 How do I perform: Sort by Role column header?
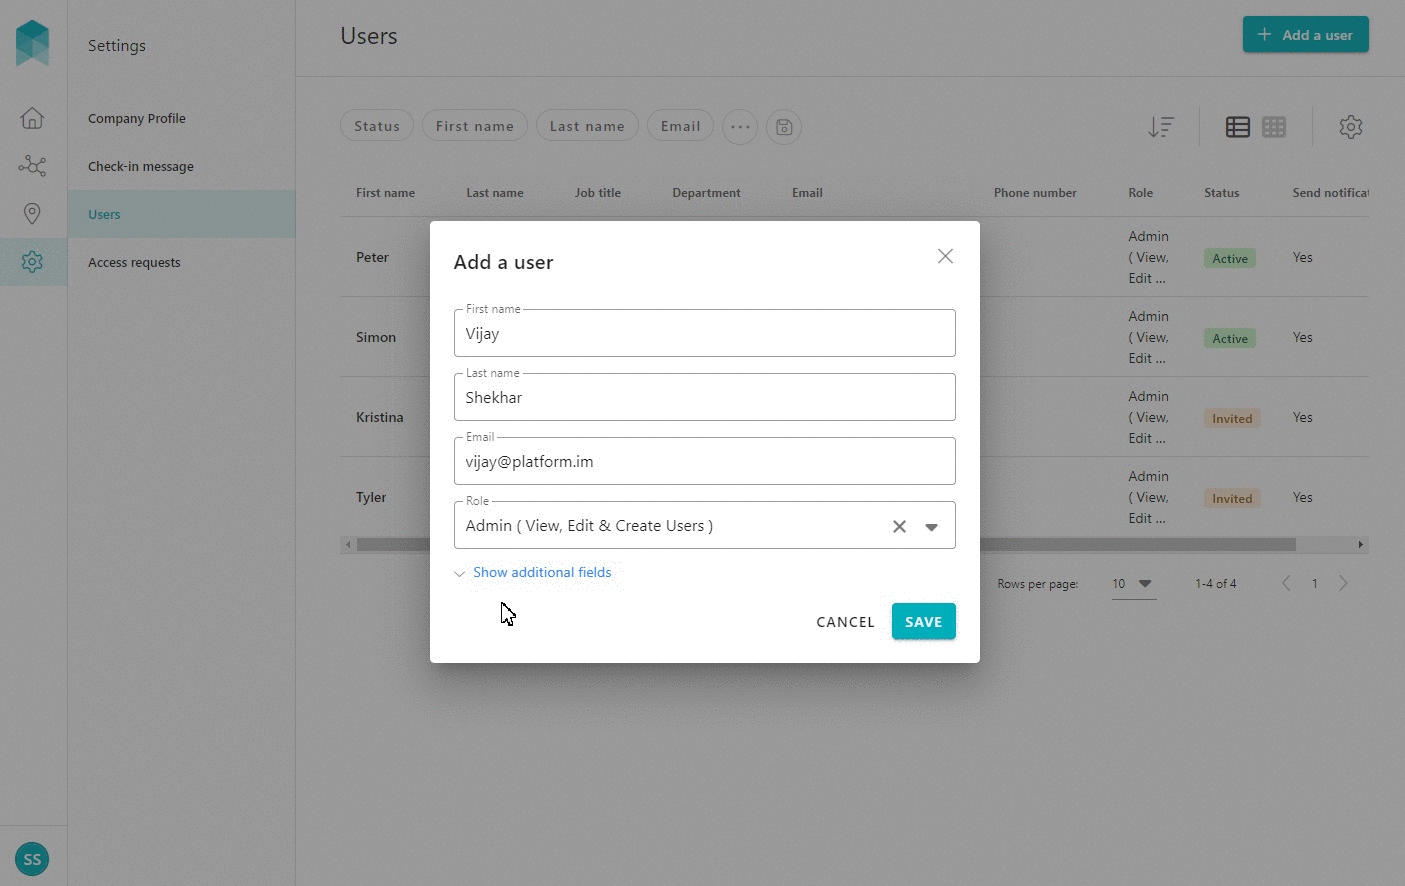1140,193
